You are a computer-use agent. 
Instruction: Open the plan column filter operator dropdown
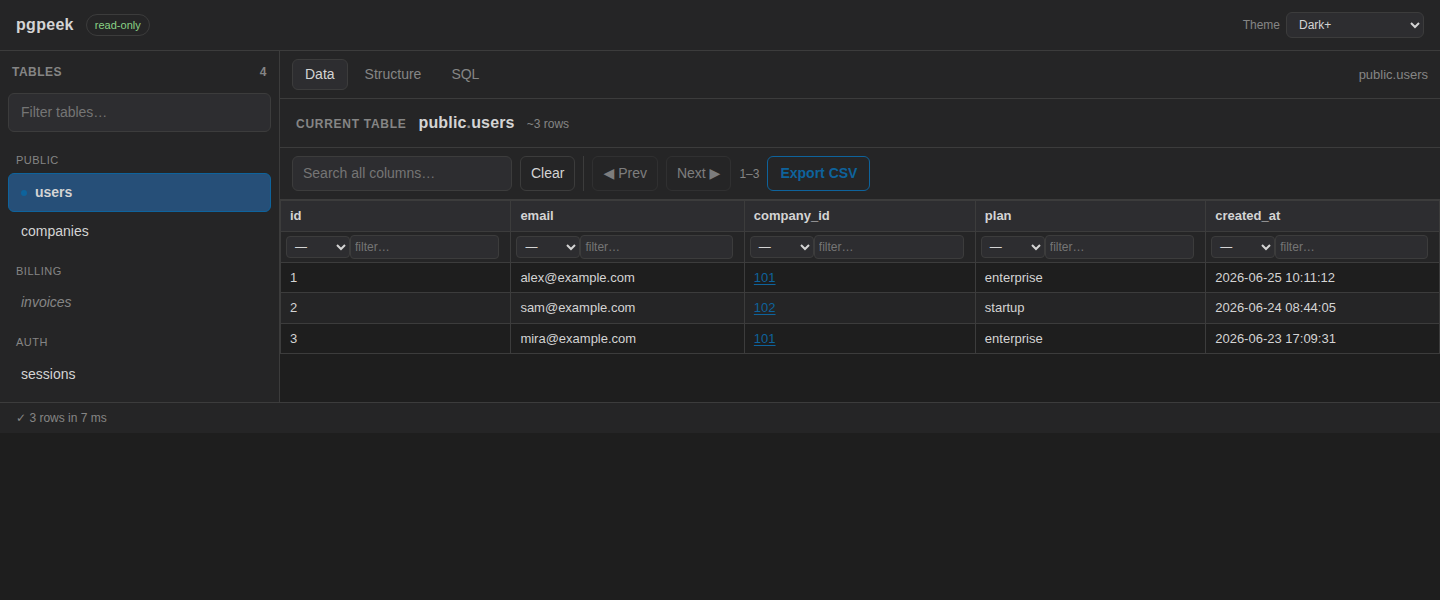[x=1012, y=247]
